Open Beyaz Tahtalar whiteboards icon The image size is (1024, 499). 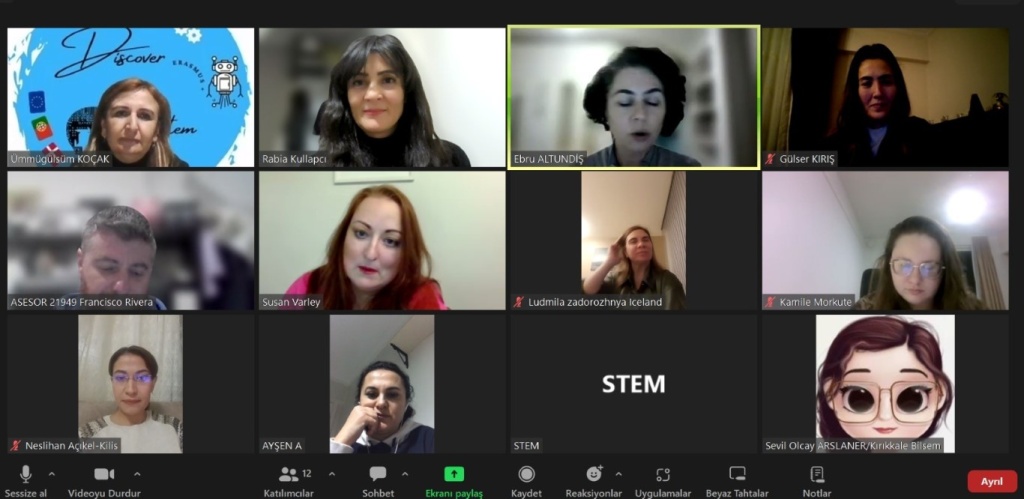737,474
